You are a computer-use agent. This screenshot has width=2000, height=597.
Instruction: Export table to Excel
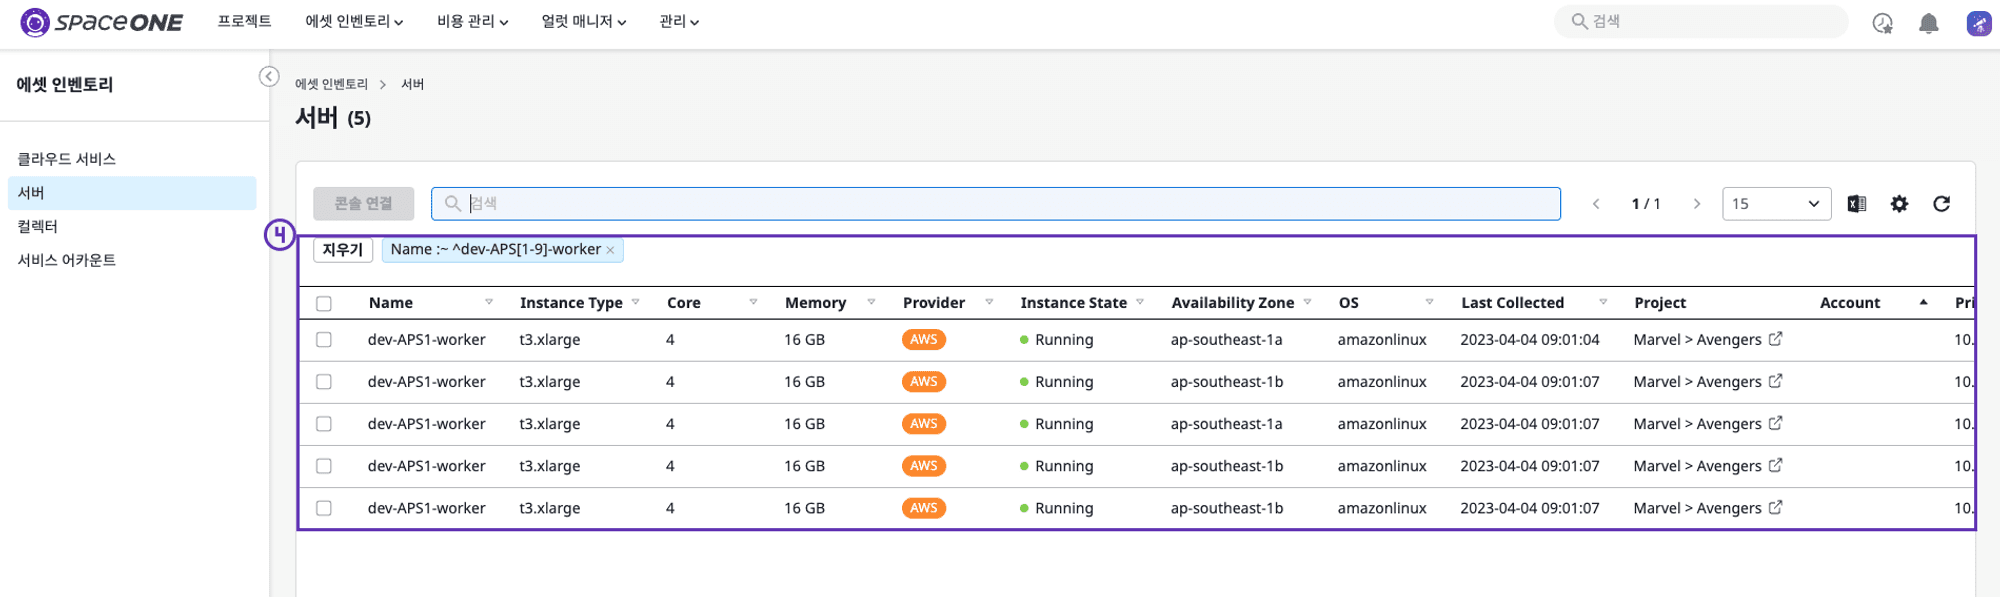[x=1857, y=204]
